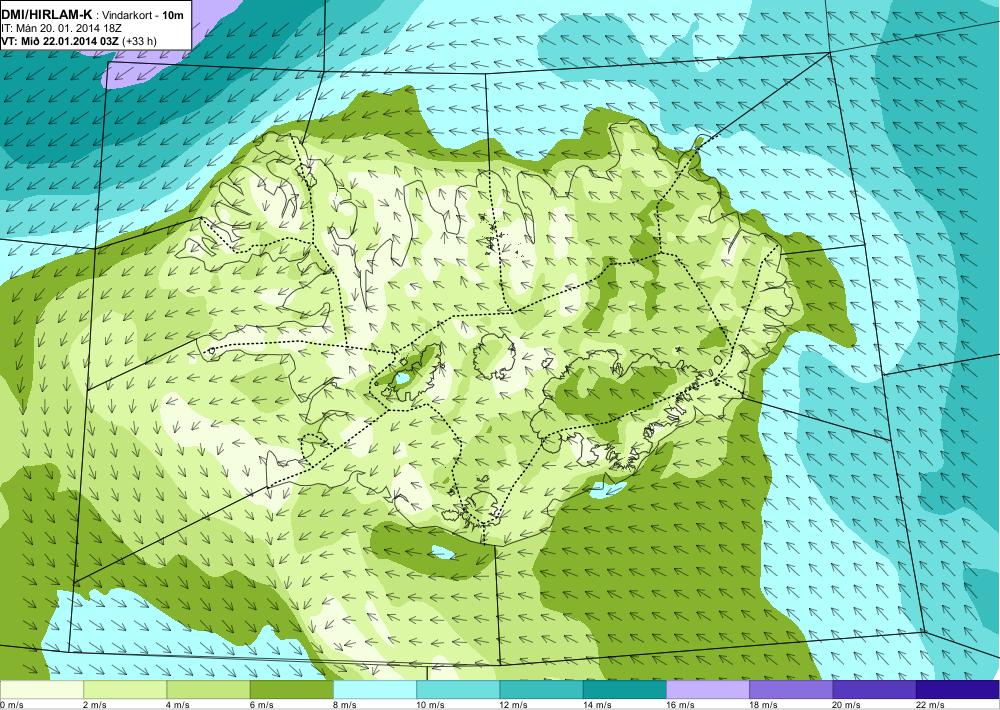The width and height of the screenshot is (1000, 710).
Task: Select the "8 m/s" legend label
Action: click(x=345, y=705)
